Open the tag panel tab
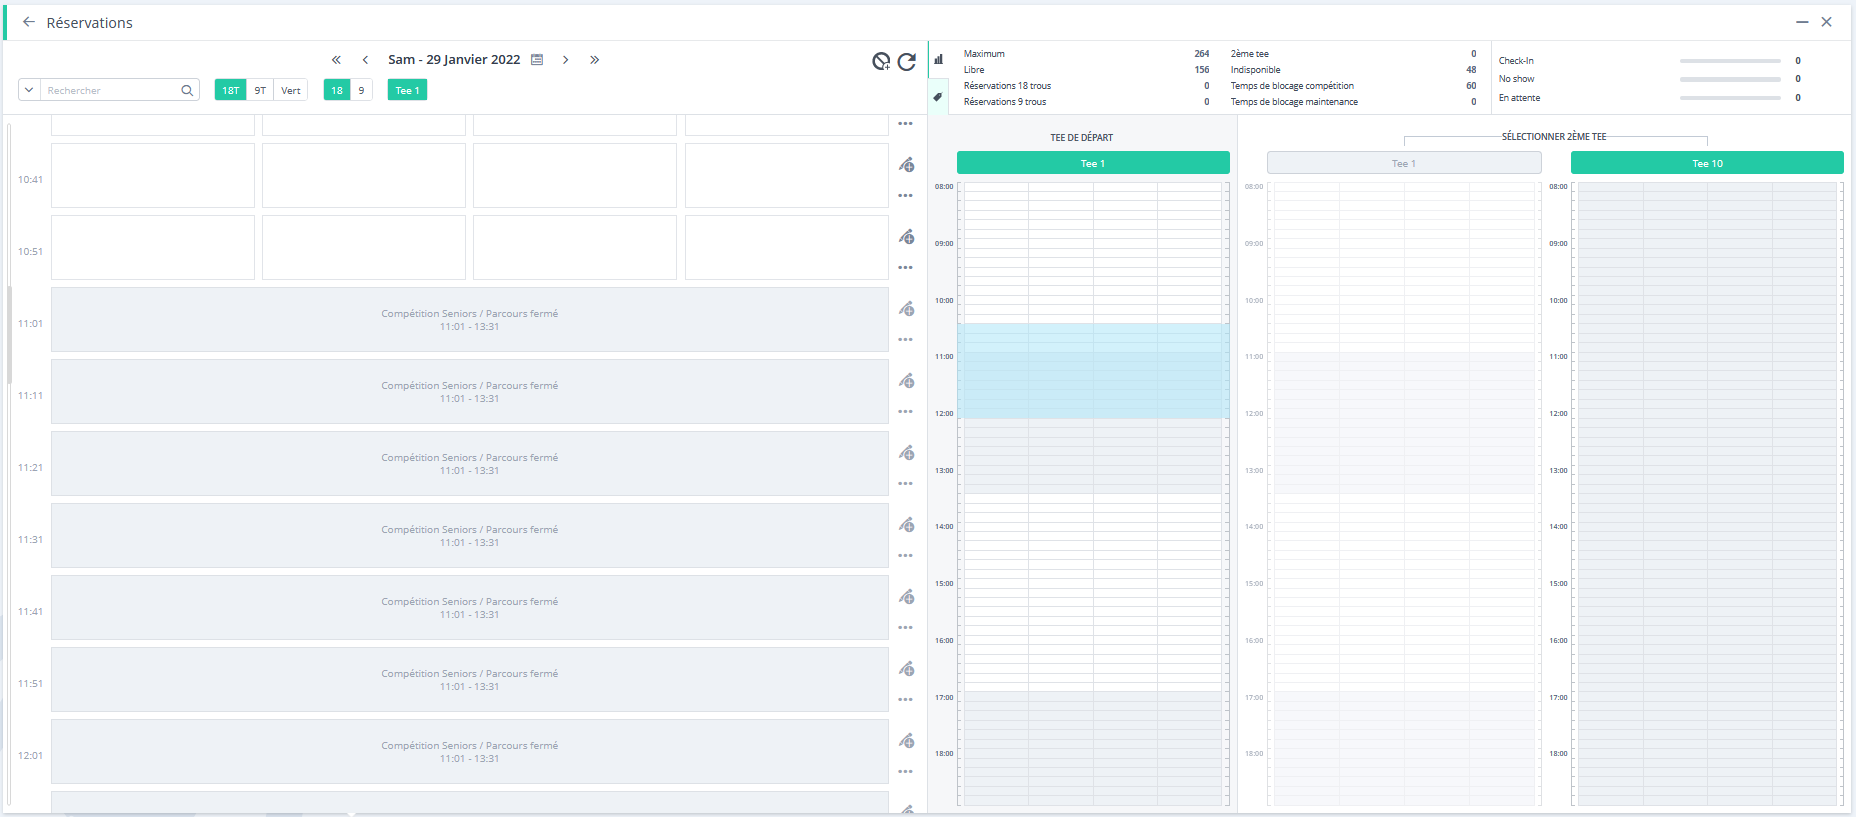This screenshot has width=1856, height=817. tap(938, 97)
